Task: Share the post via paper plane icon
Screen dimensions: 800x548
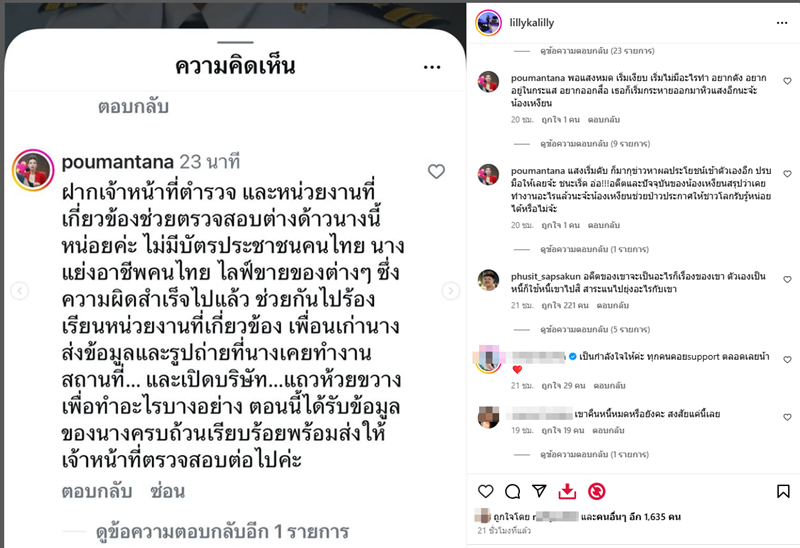Action: (x=539, y=491)
